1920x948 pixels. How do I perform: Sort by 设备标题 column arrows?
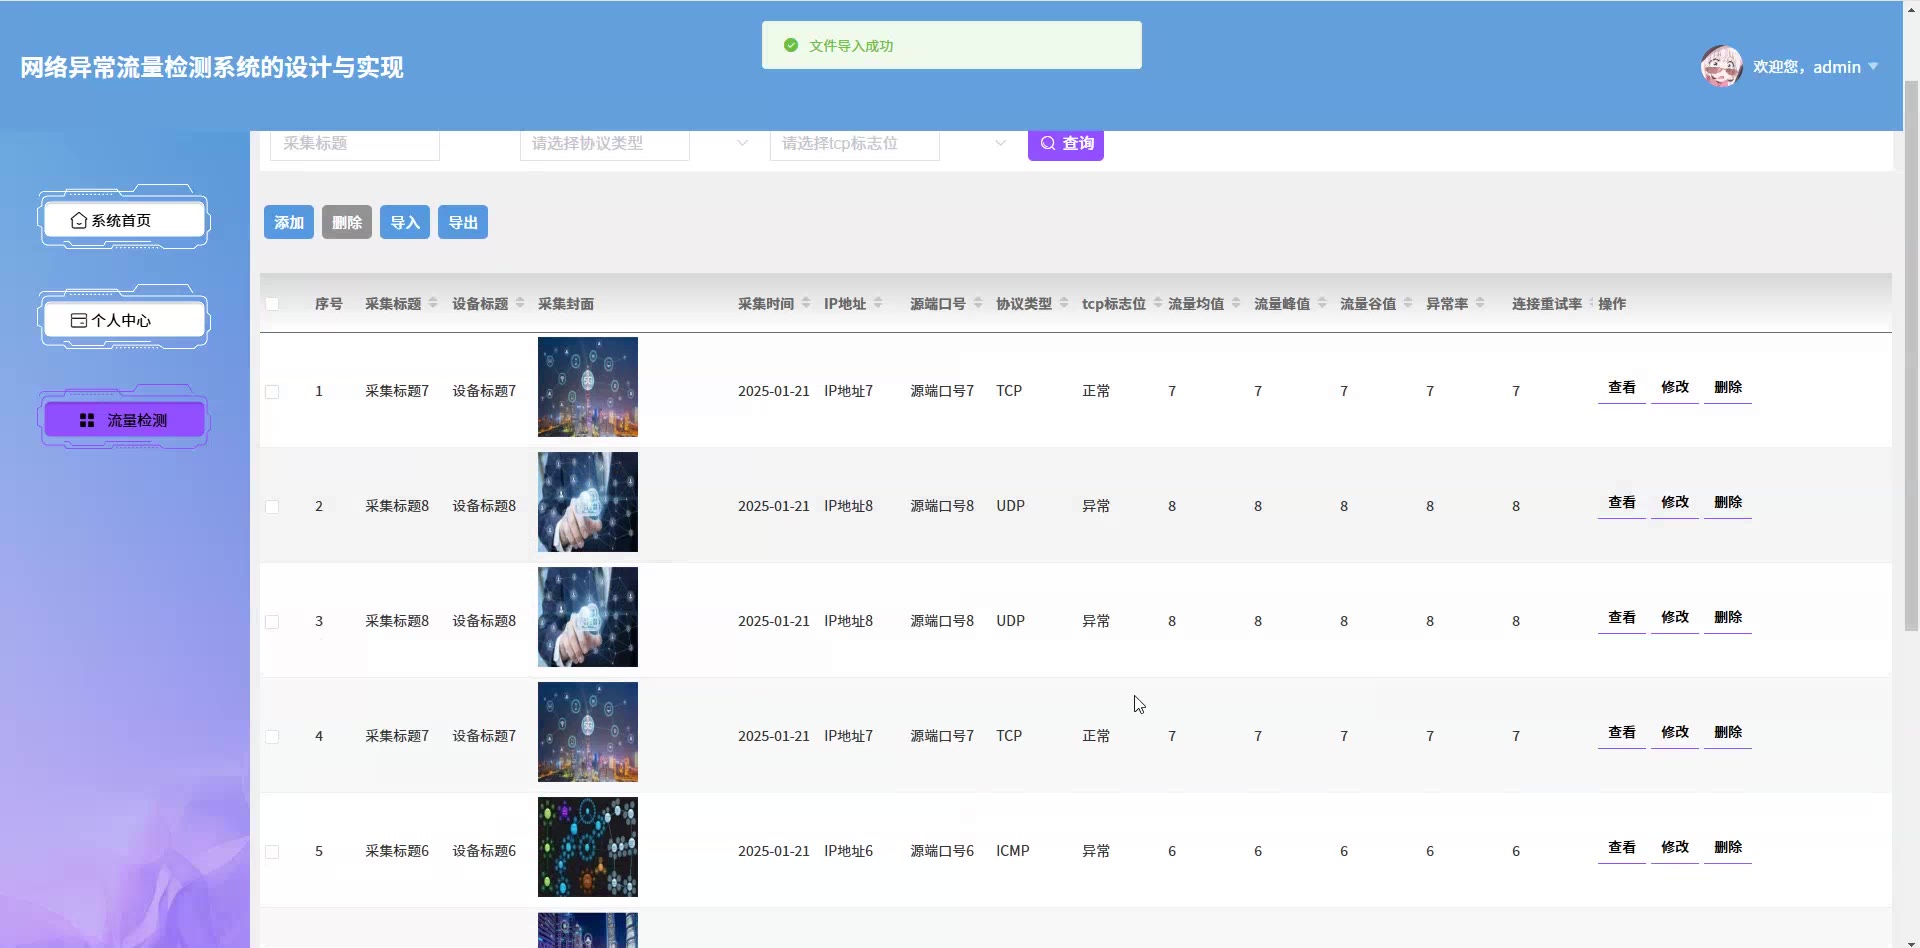[x=520, y=303]
